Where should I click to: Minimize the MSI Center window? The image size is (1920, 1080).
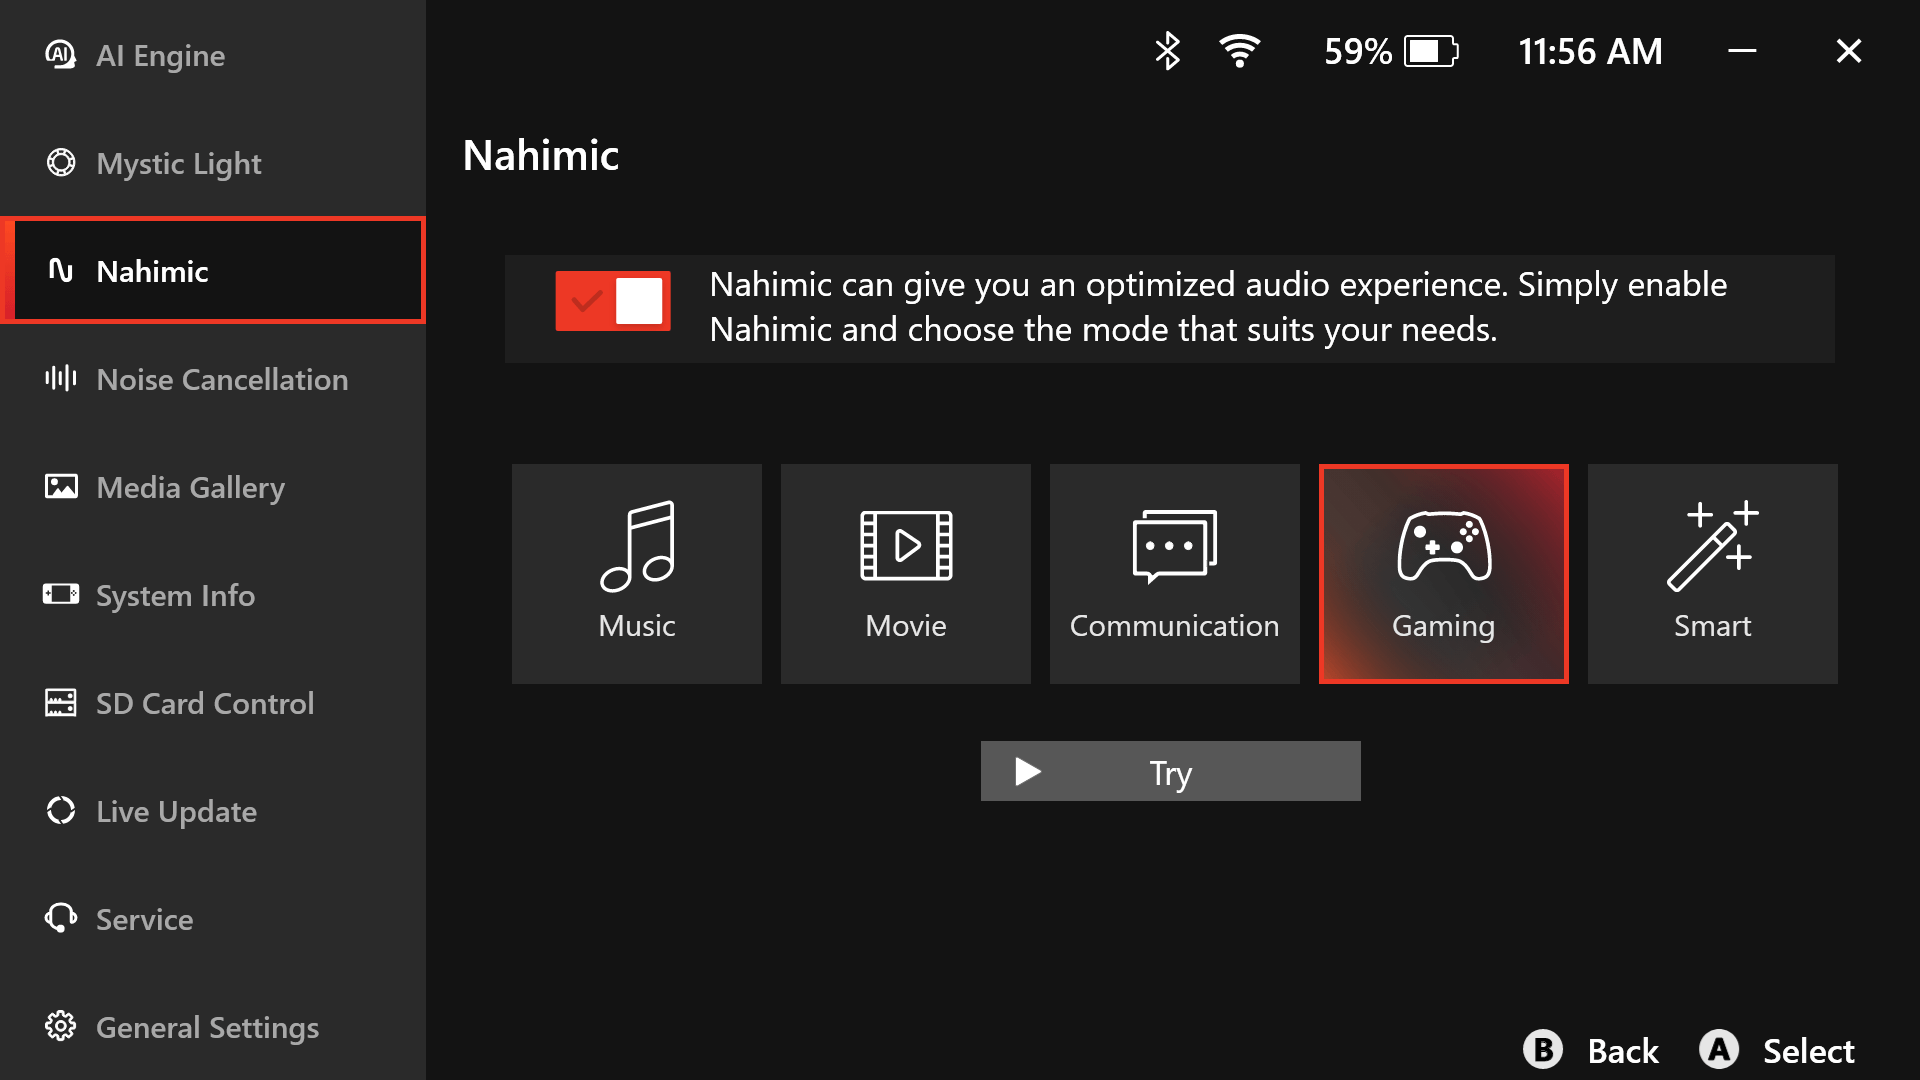(x=1743, y=51)
